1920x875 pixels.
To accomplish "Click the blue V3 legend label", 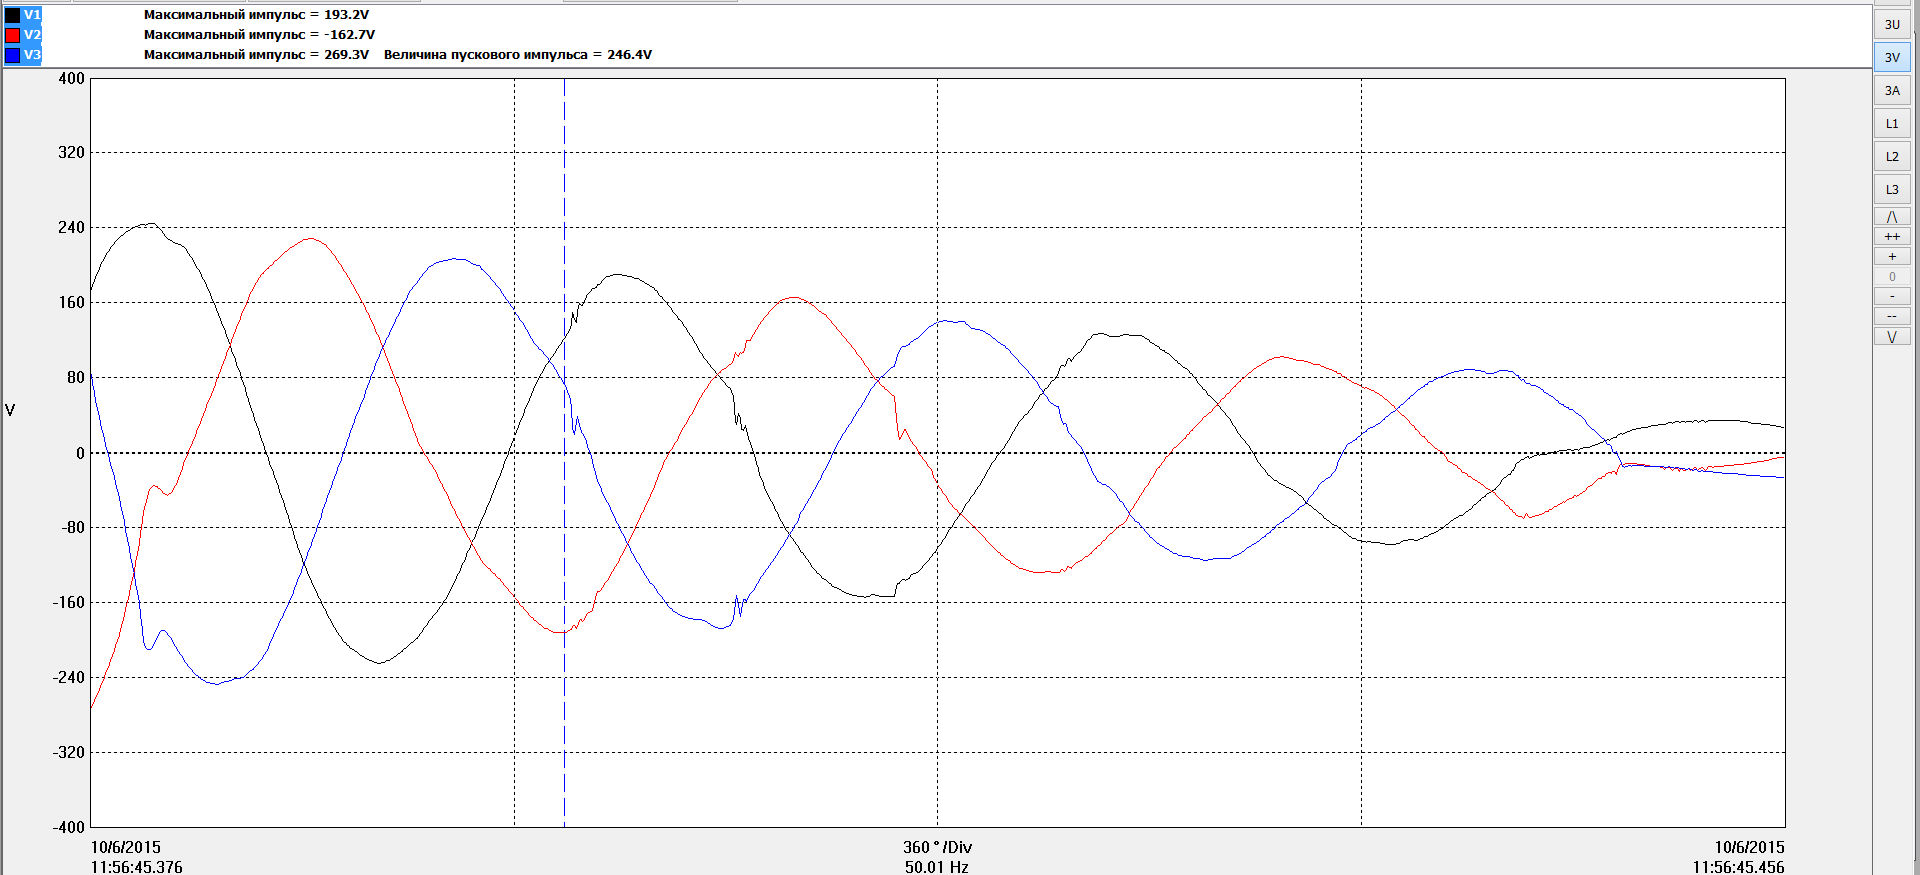I will [x=32, y=55].
